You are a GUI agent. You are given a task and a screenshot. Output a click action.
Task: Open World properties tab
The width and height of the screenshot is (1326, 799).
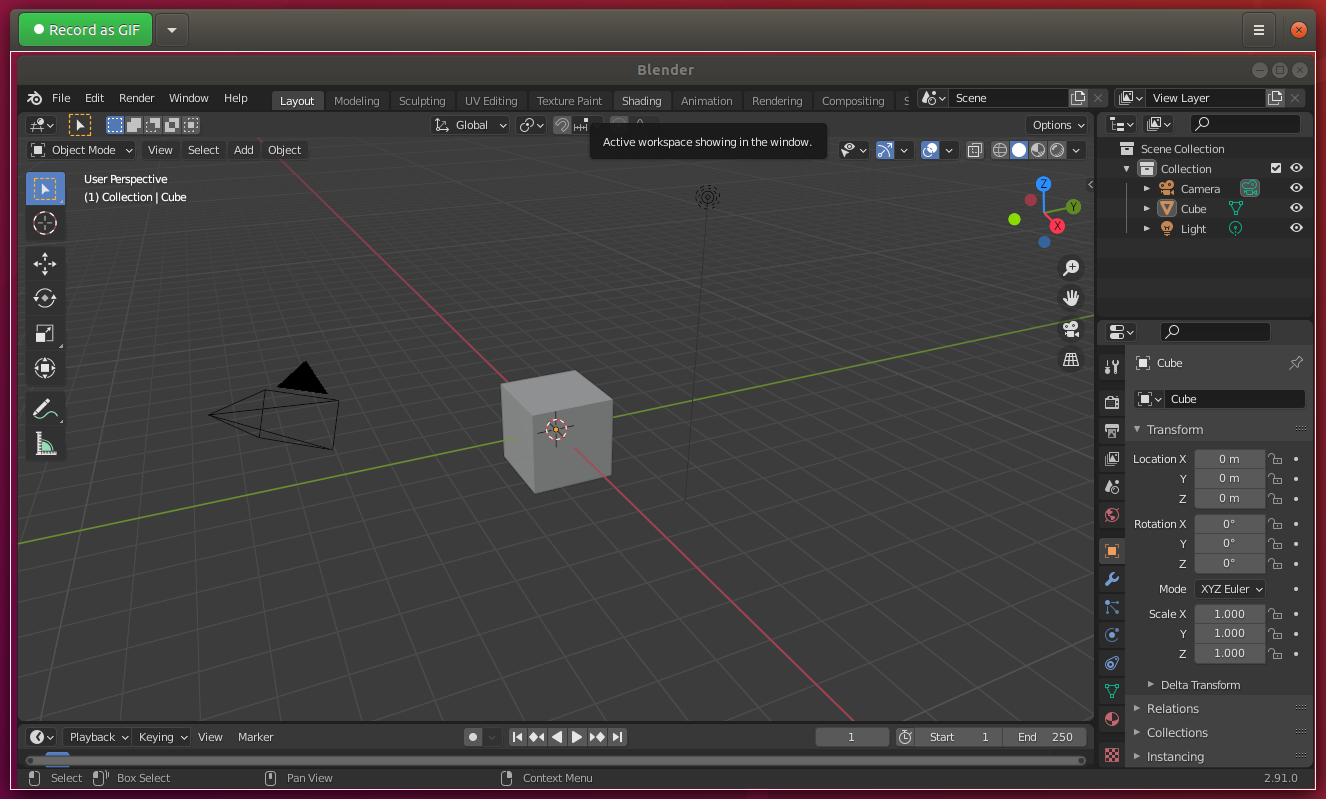[x=1111, y=516]
